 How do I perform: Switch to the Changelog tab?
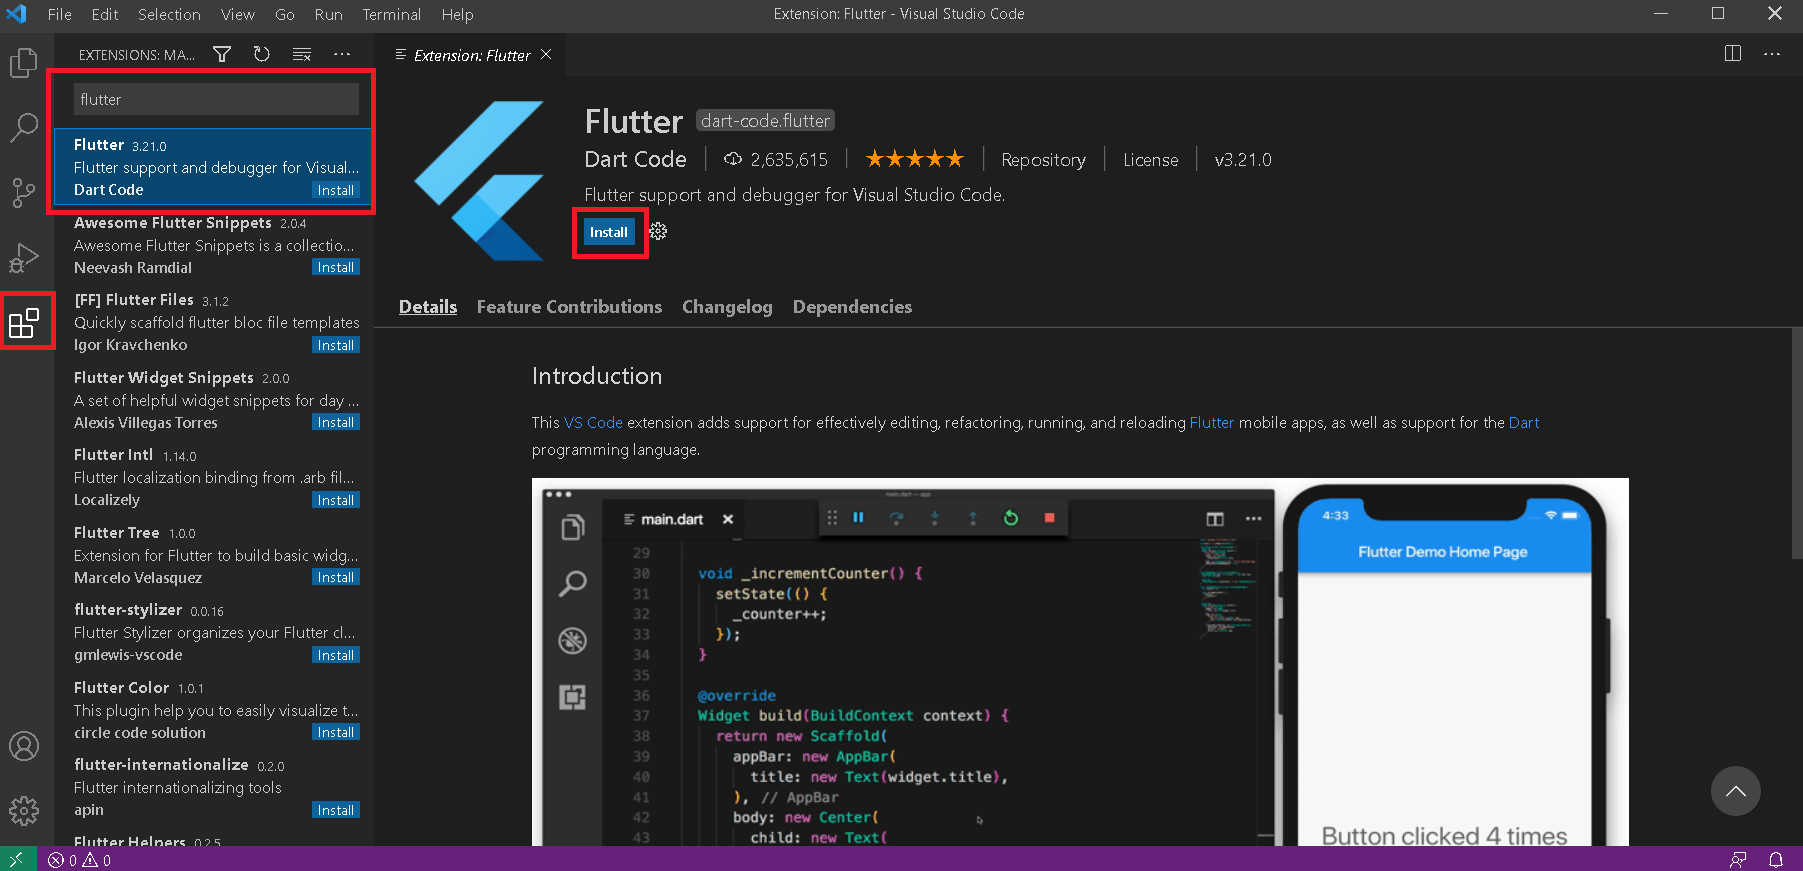(727, 307)
